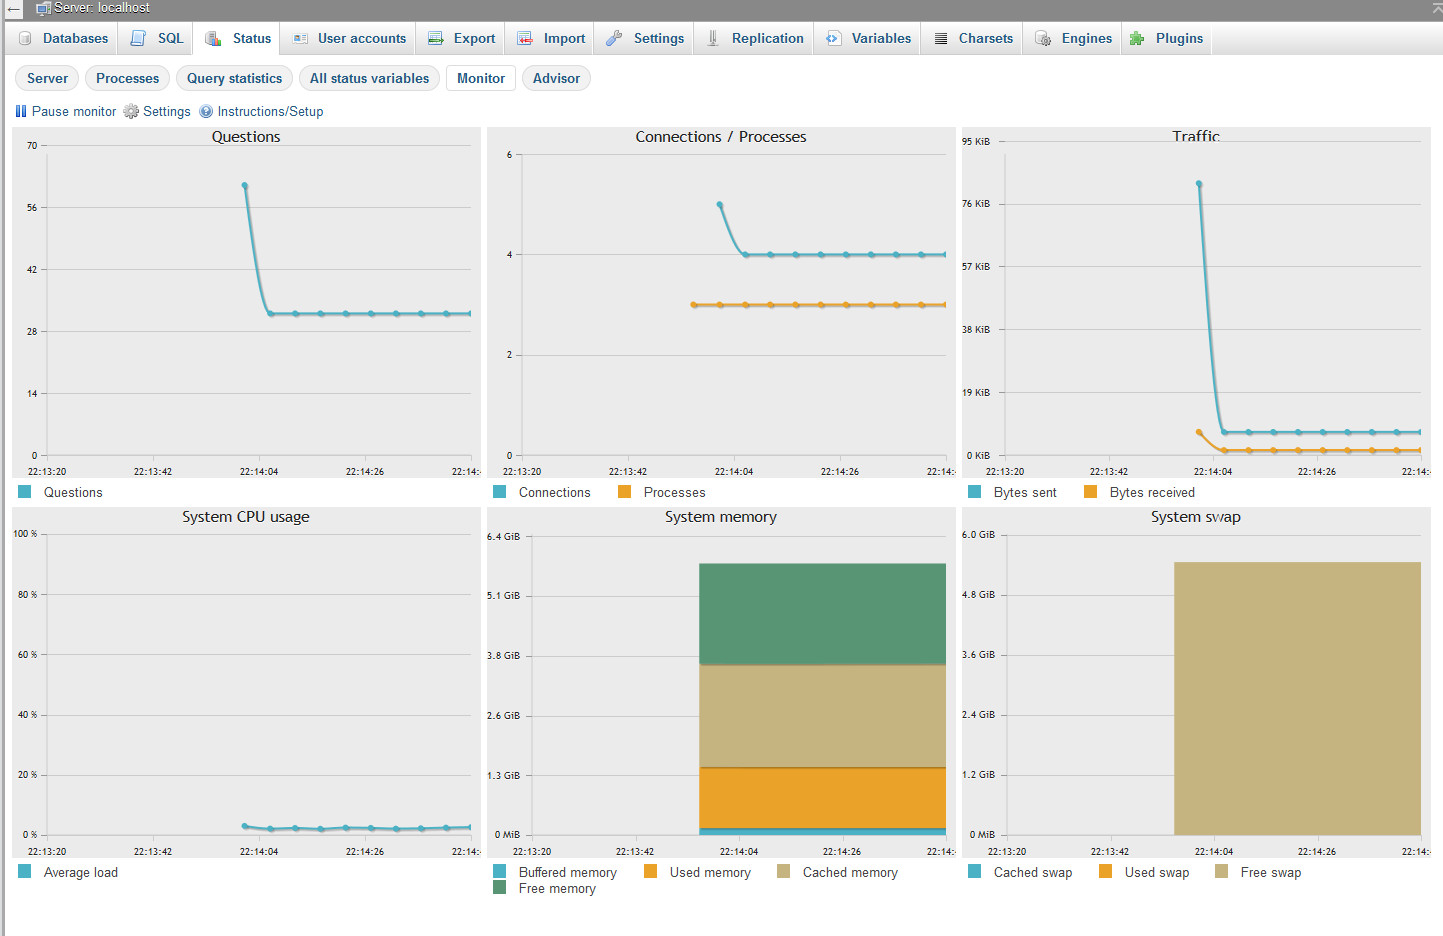
Task: Select the Monitor sub-tab
Action: coord(481,78)
